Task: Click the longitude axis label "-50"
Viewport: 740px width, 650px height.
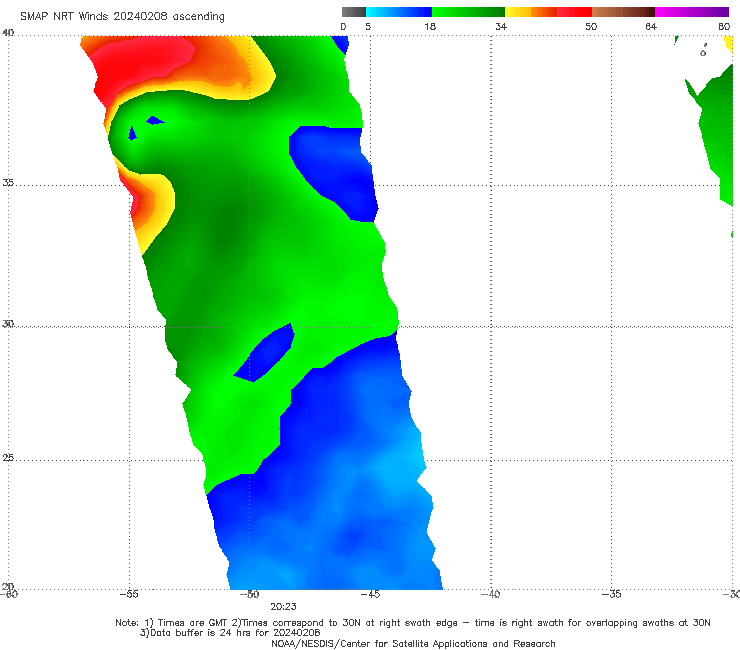Action: (x=249, y=594)
